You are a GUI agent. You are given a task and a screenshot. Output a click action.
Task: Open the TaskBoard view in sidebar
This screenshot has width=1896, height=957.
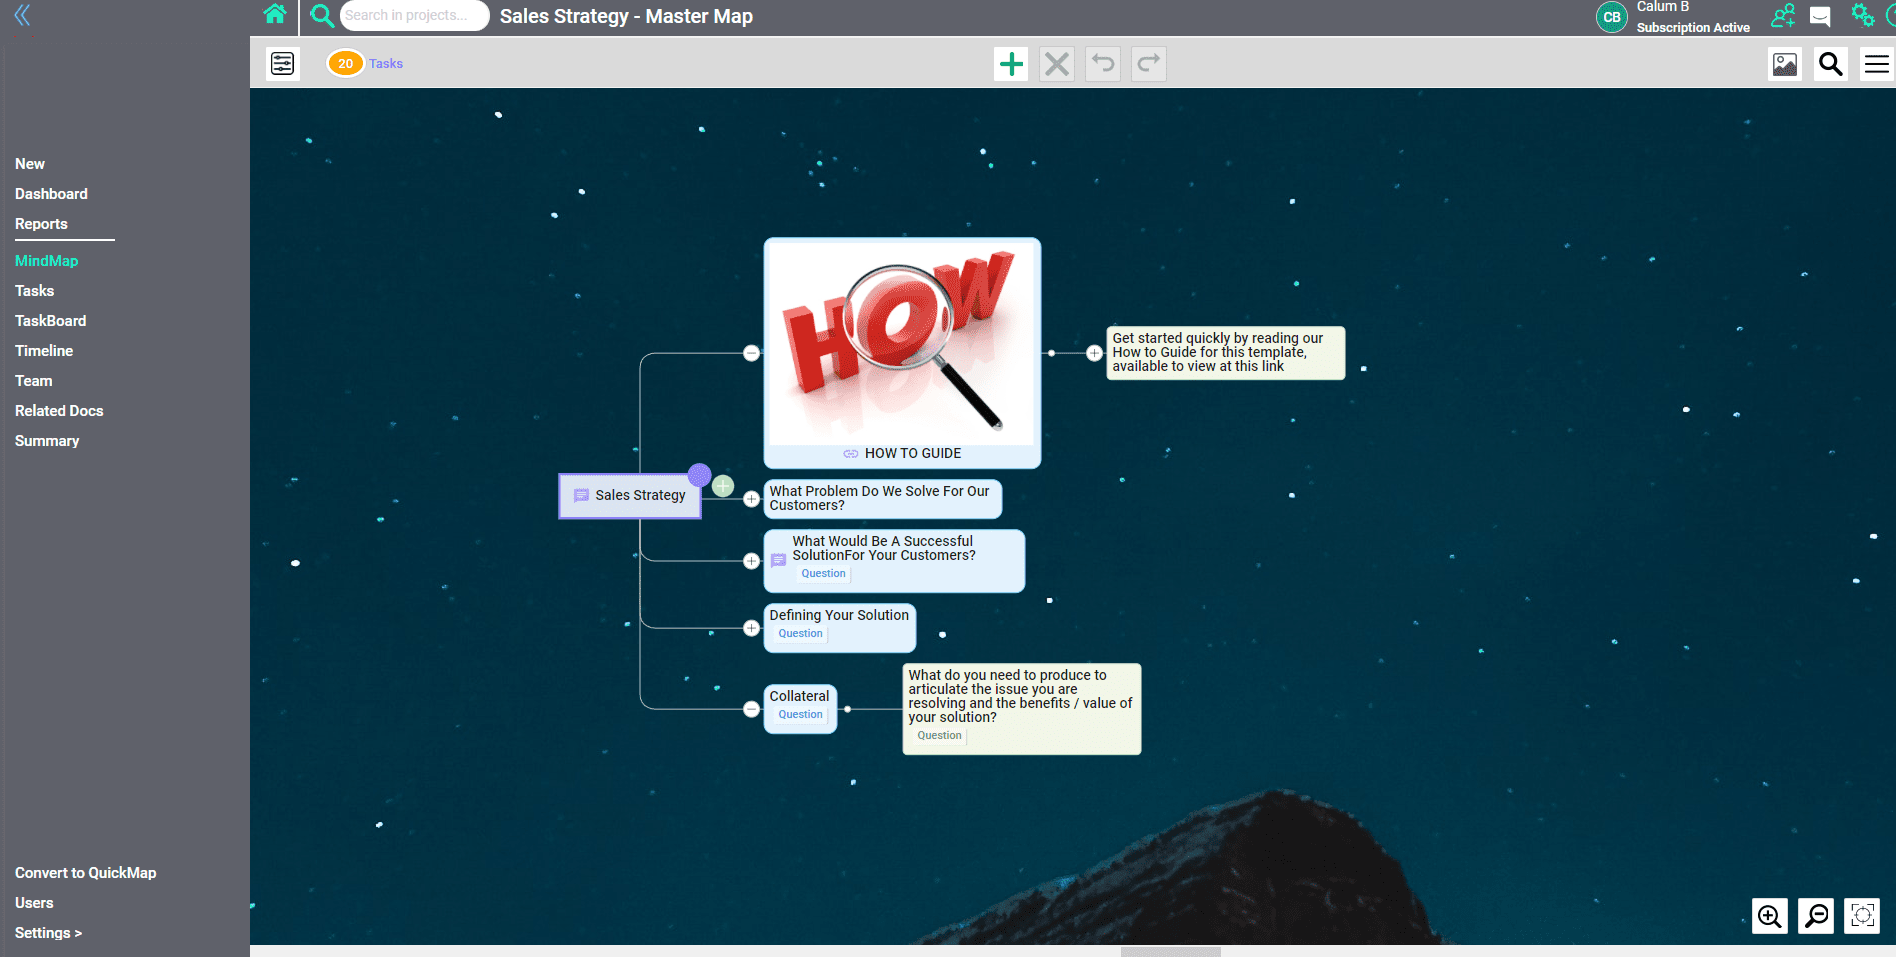click(50, 321)
